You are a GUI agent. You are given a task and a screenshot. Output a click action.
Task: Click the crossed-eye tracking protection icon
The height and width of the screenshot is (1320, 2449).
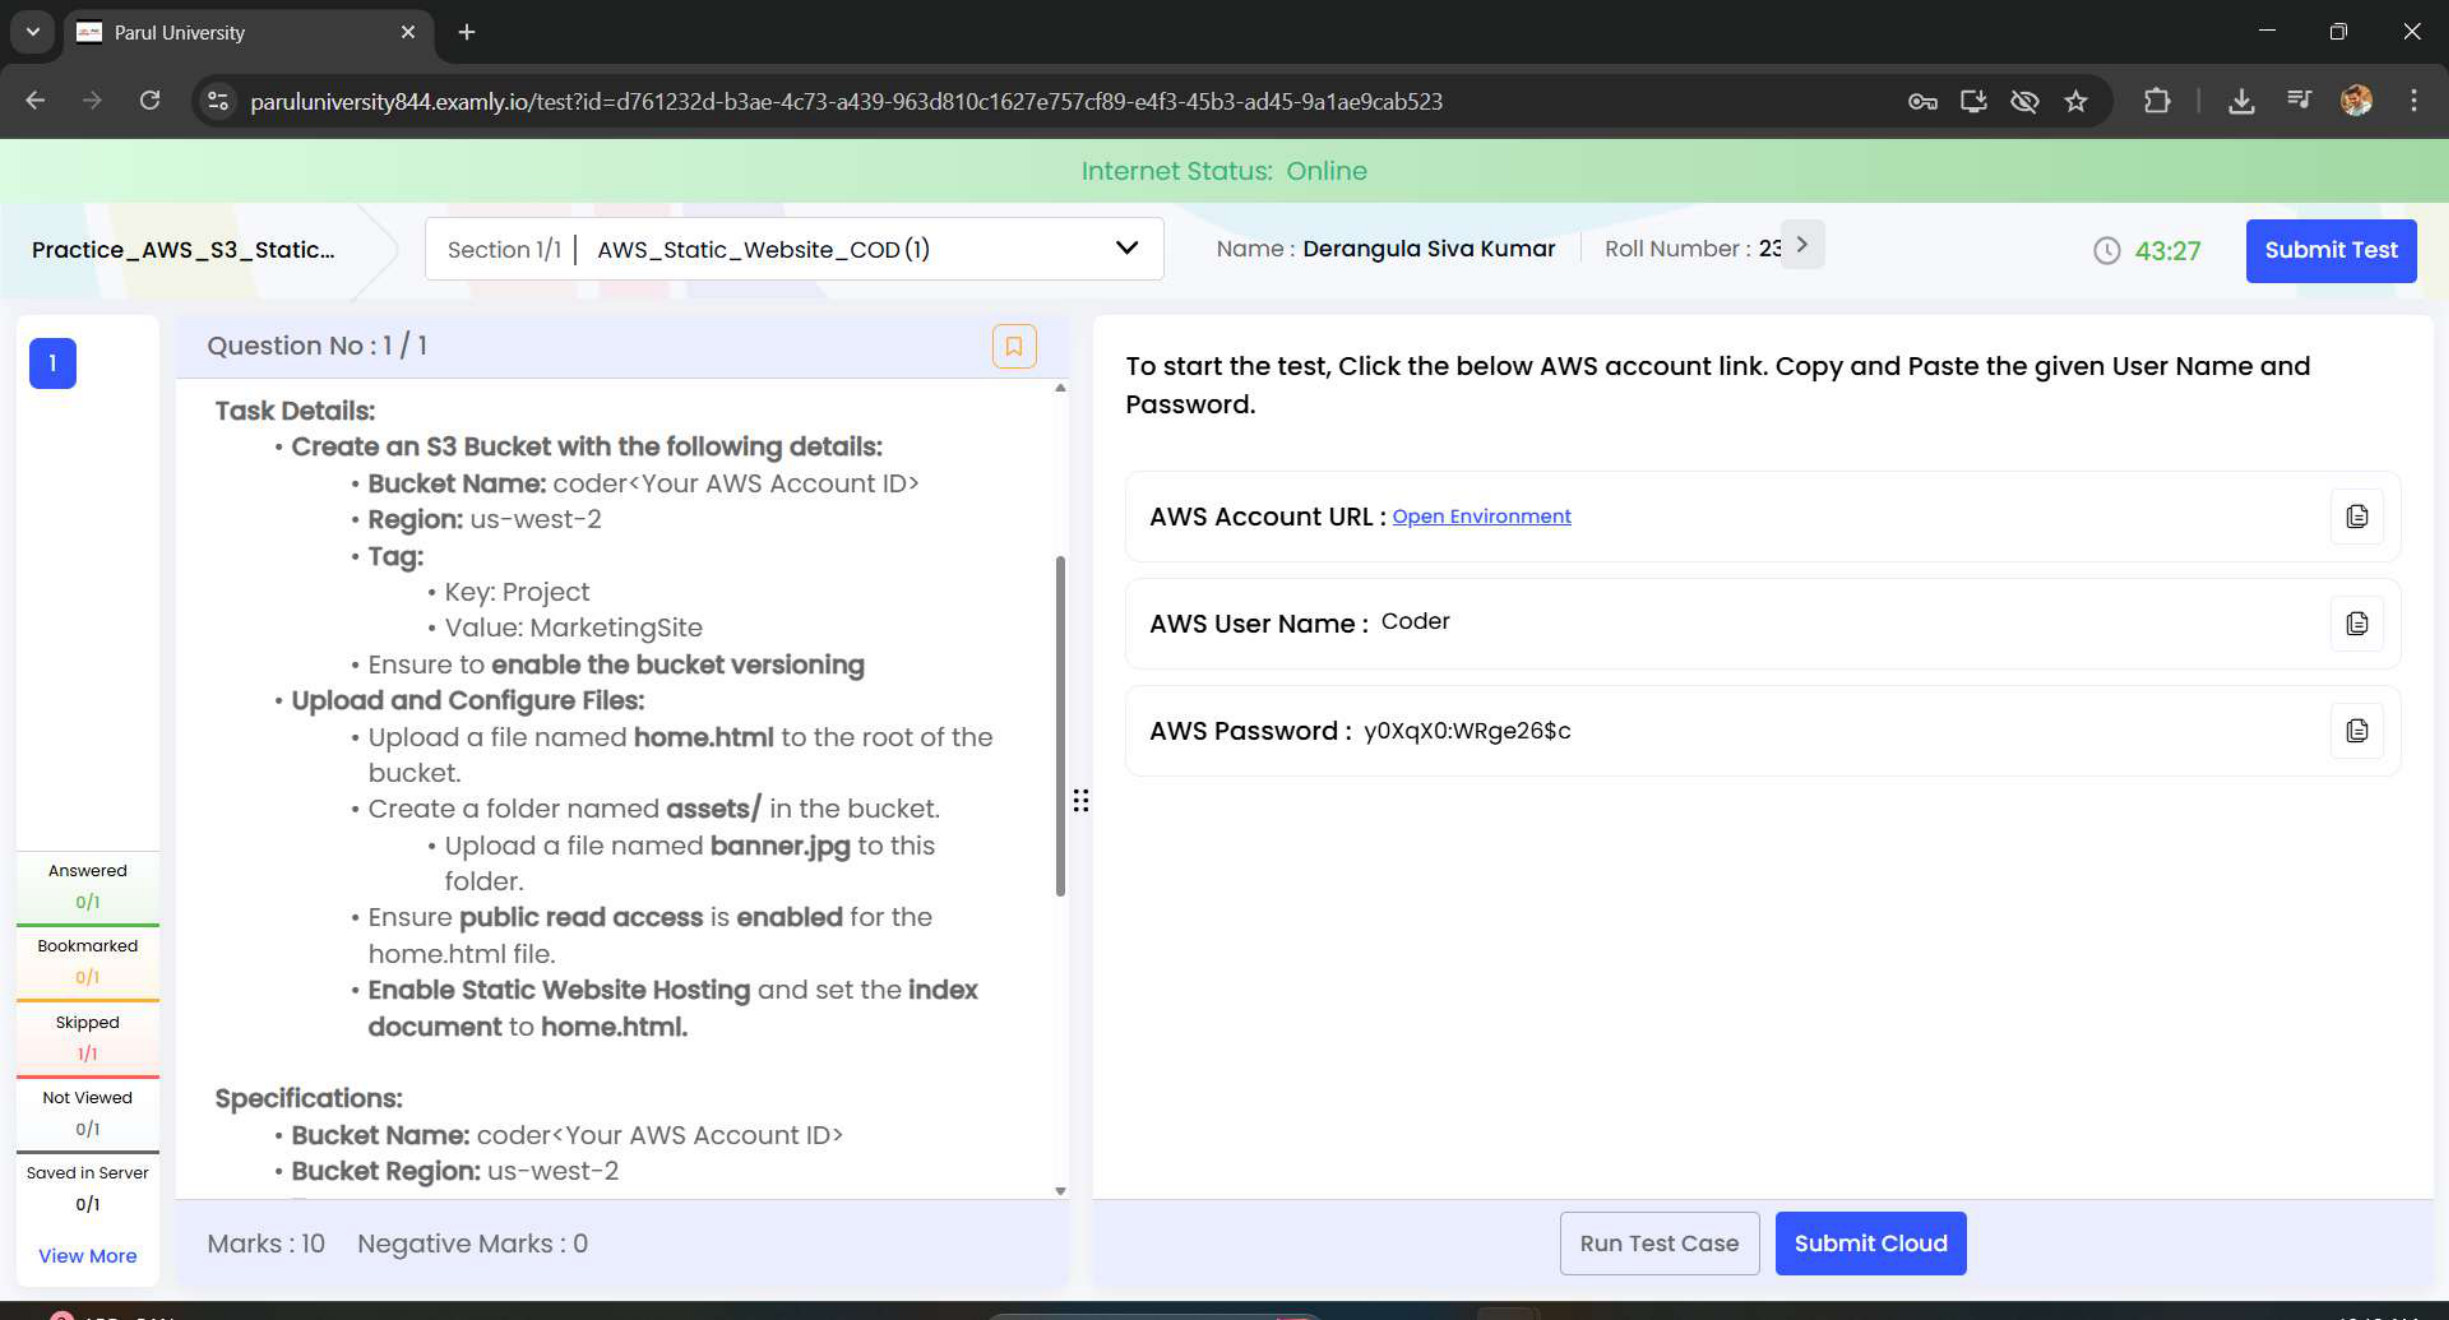coord(2024,101)
